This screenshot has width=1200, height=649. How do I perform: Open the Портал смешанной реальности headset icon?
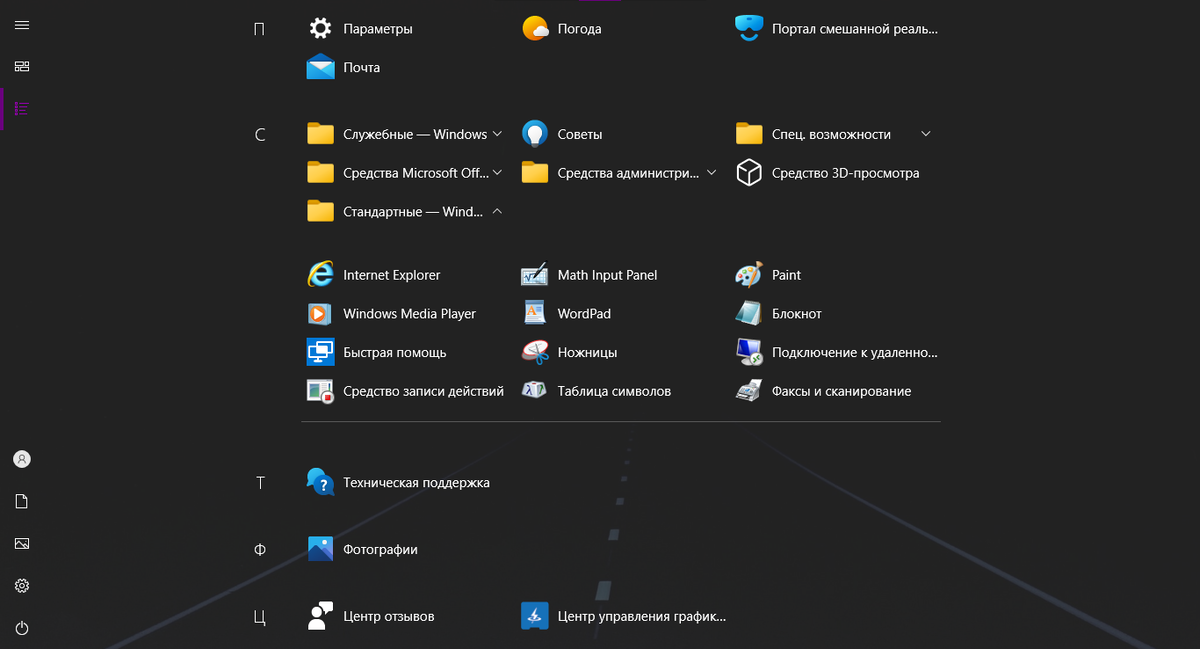[749, 28]
